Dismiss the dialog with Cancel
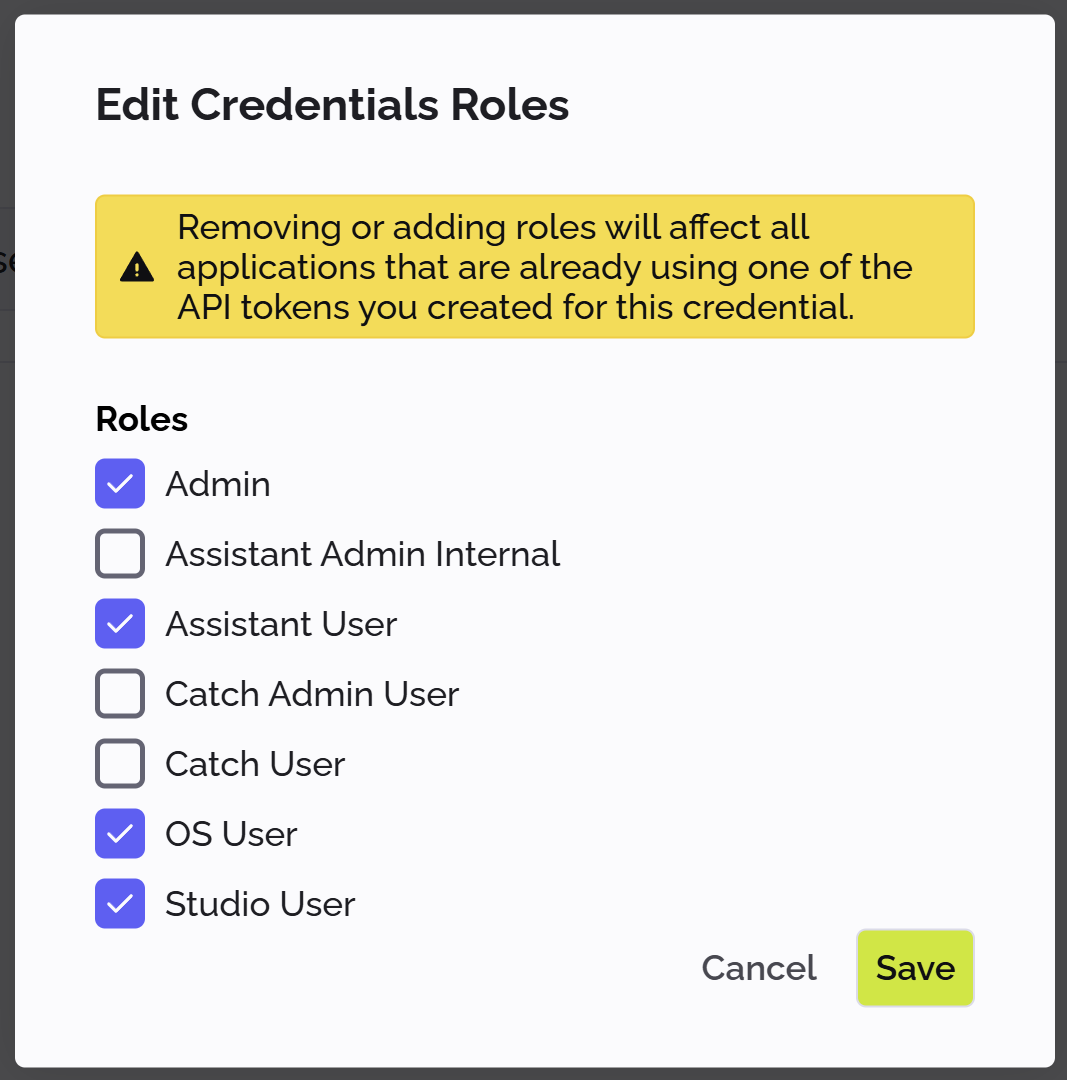This screenshot has height=1080, width=1067. point(758,967)
